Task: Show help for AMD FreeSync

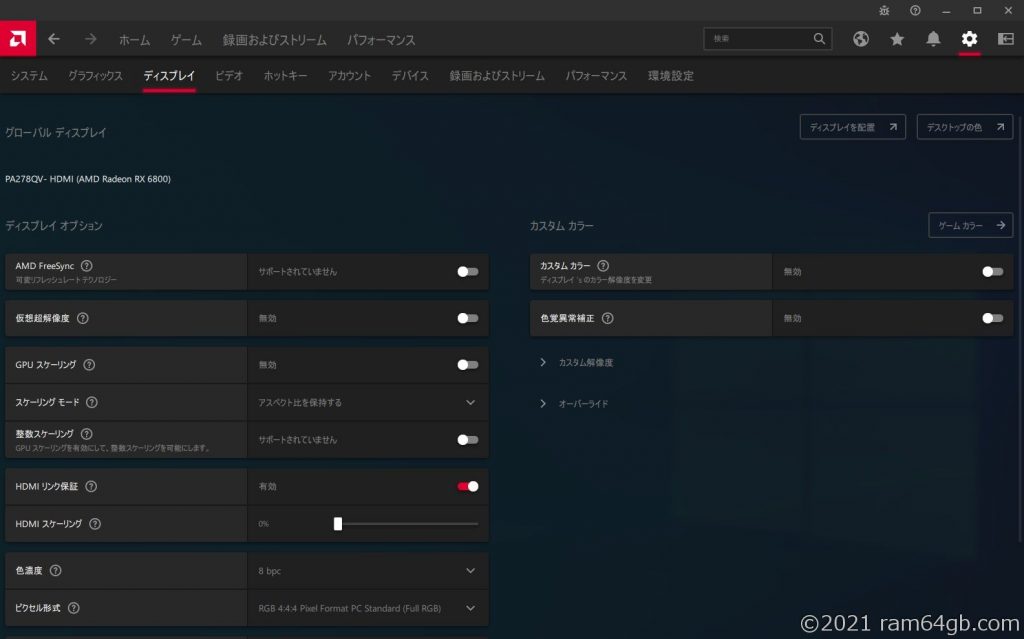Action: click(86, 266)
